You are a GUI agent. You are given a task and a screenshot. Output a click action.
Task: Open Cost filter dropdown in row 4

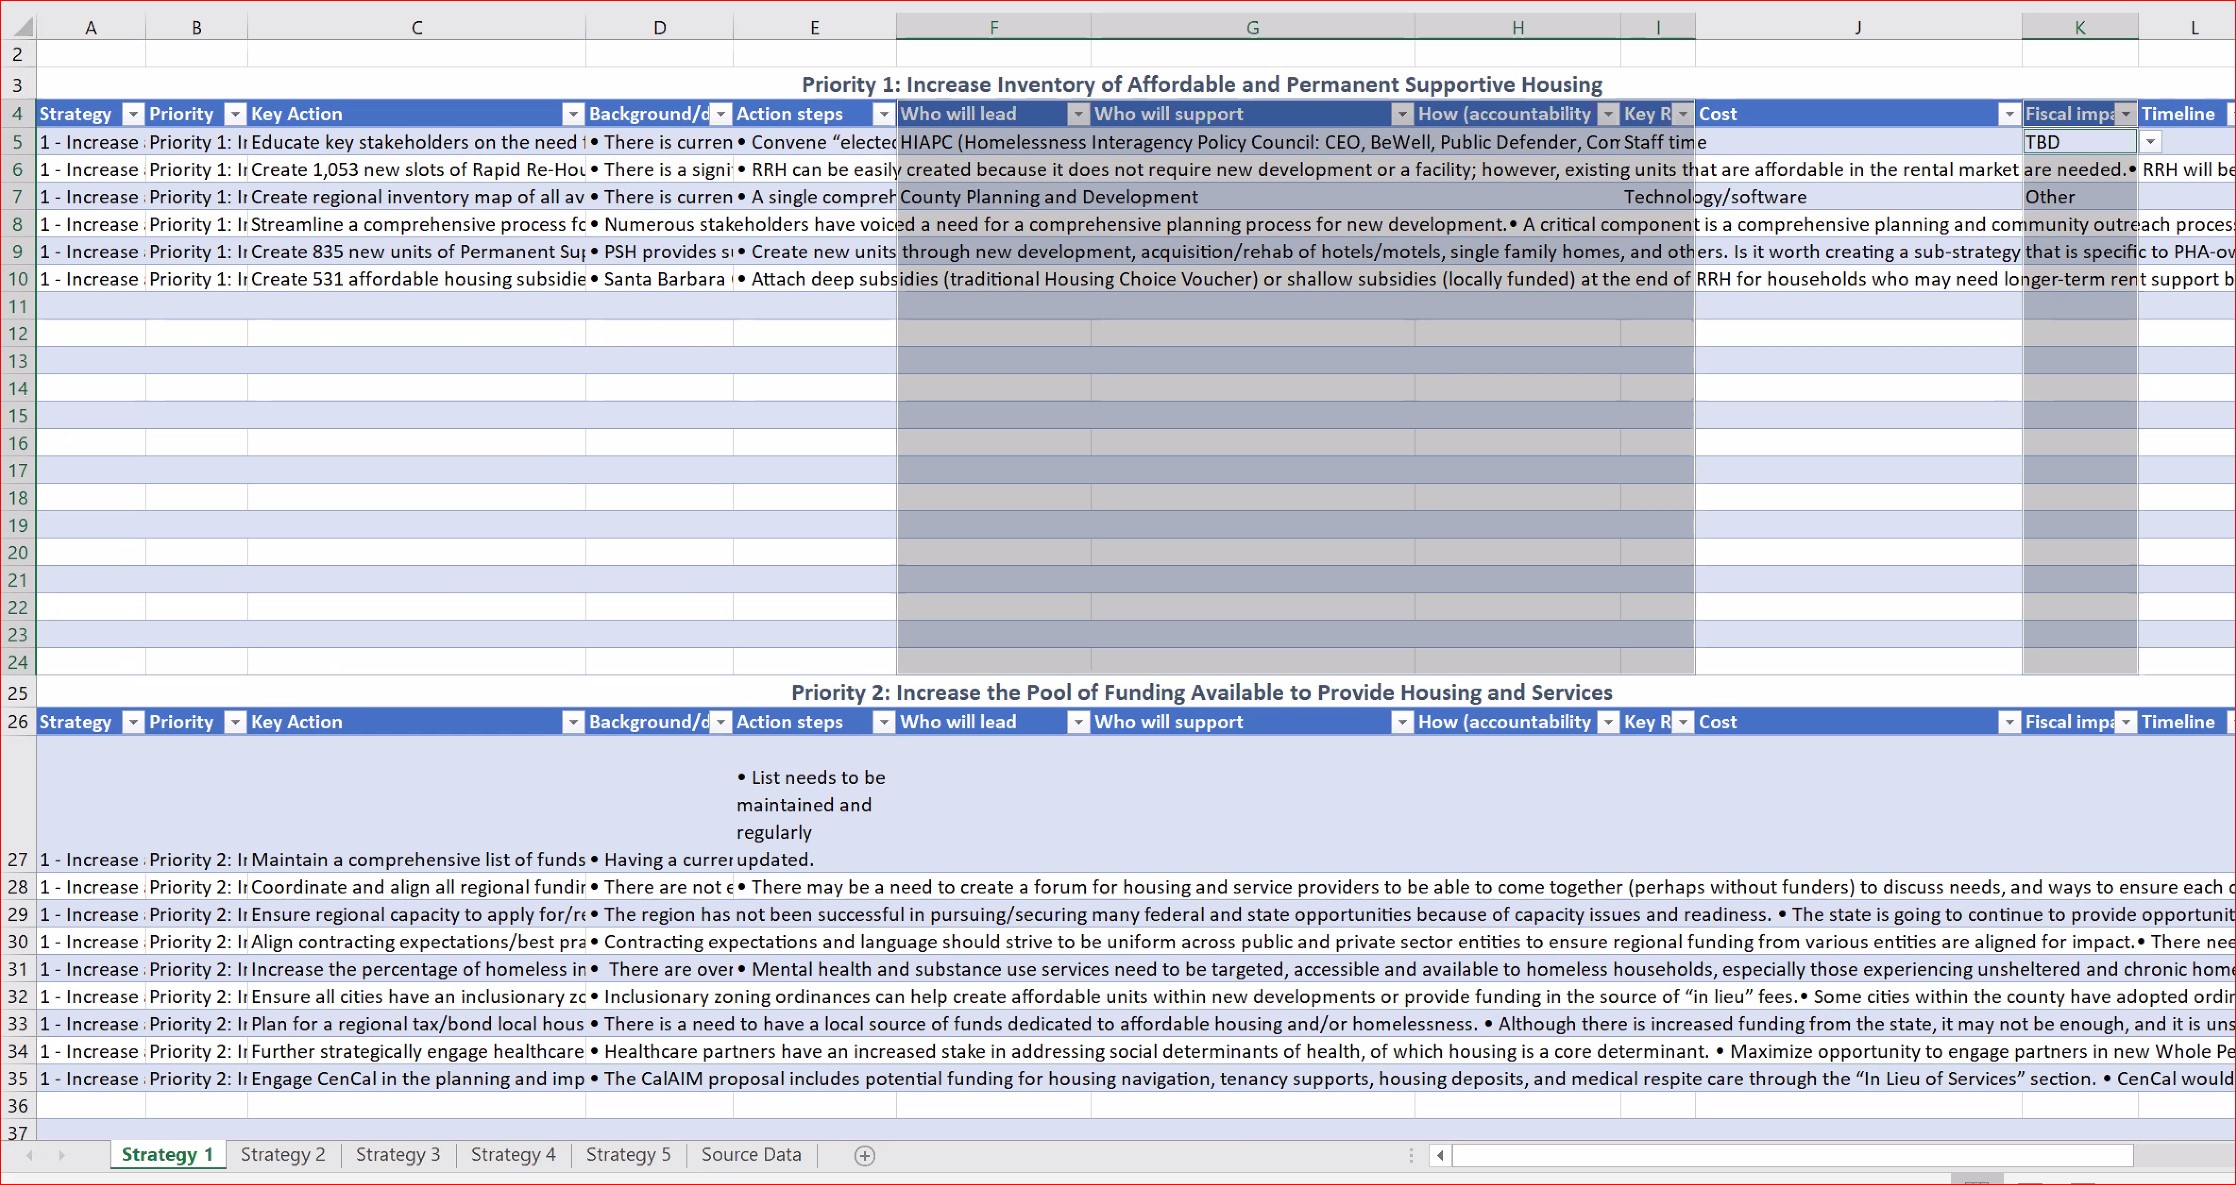(2009, 114)
